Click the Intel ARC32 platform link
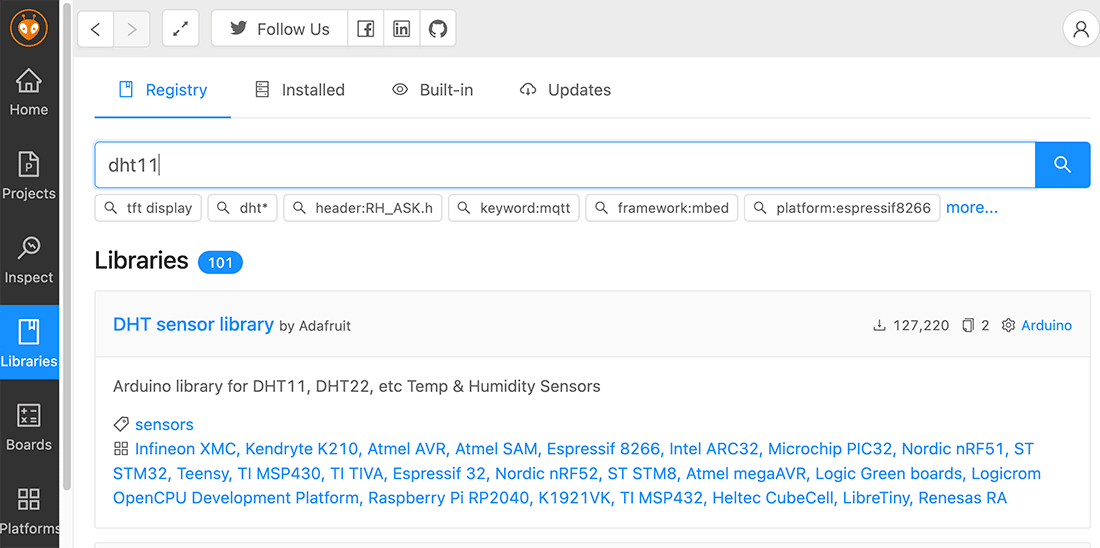1100x548 pixels. tap(714, 449)
